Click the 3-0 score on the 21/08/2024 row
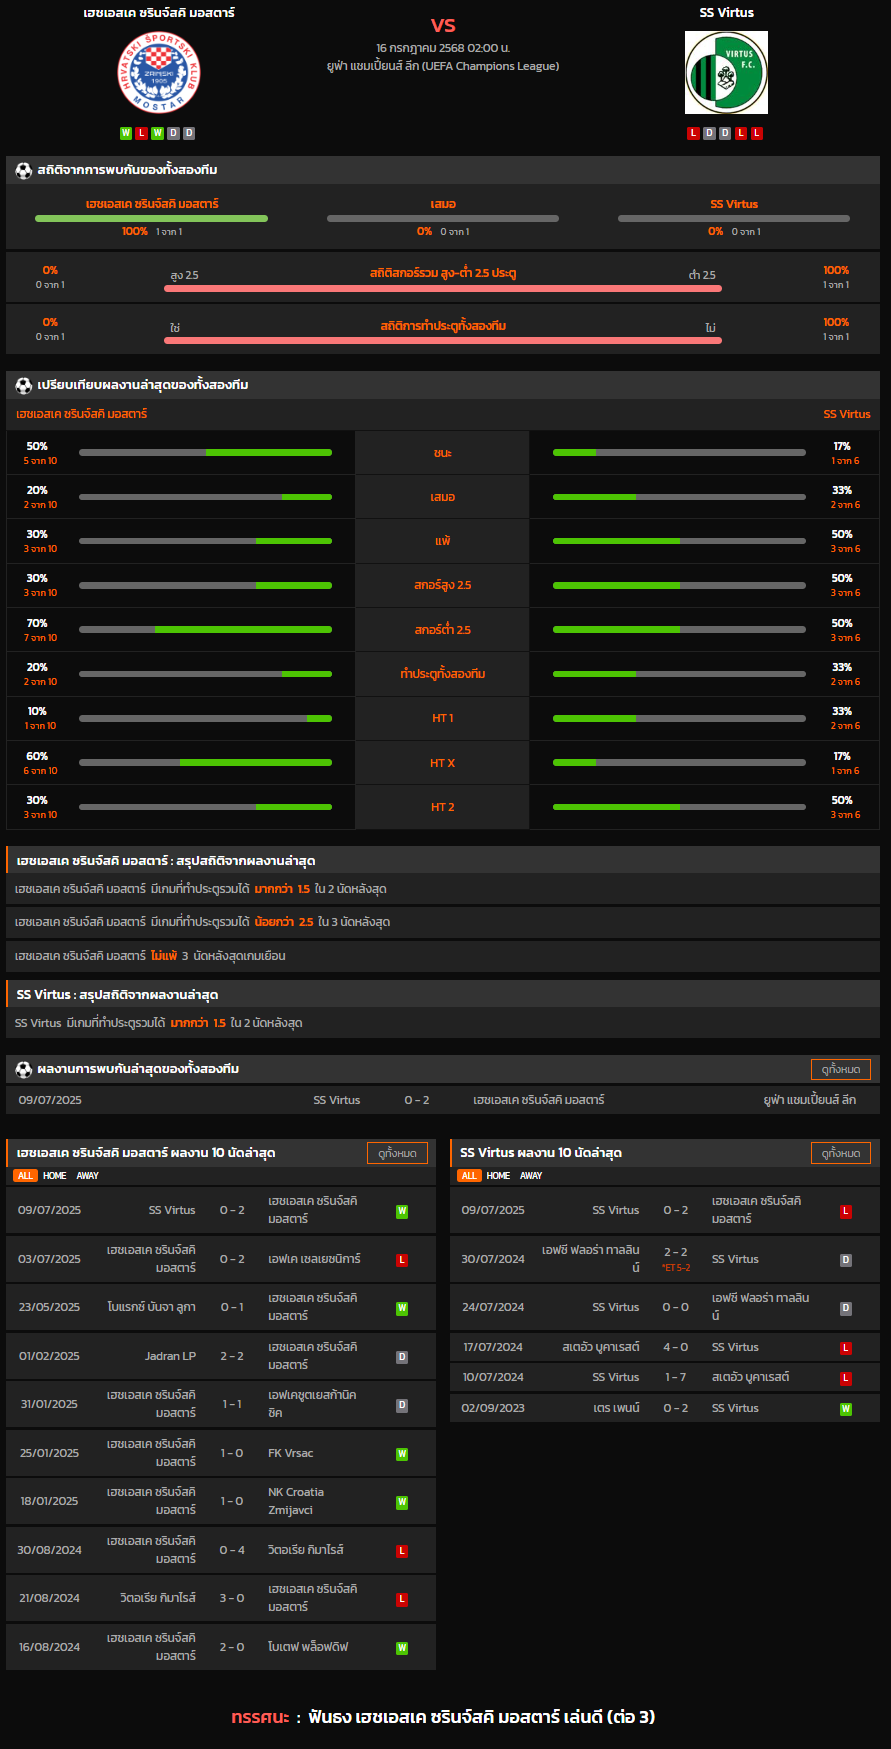 pyautogui.click(x=232, y=1598)
